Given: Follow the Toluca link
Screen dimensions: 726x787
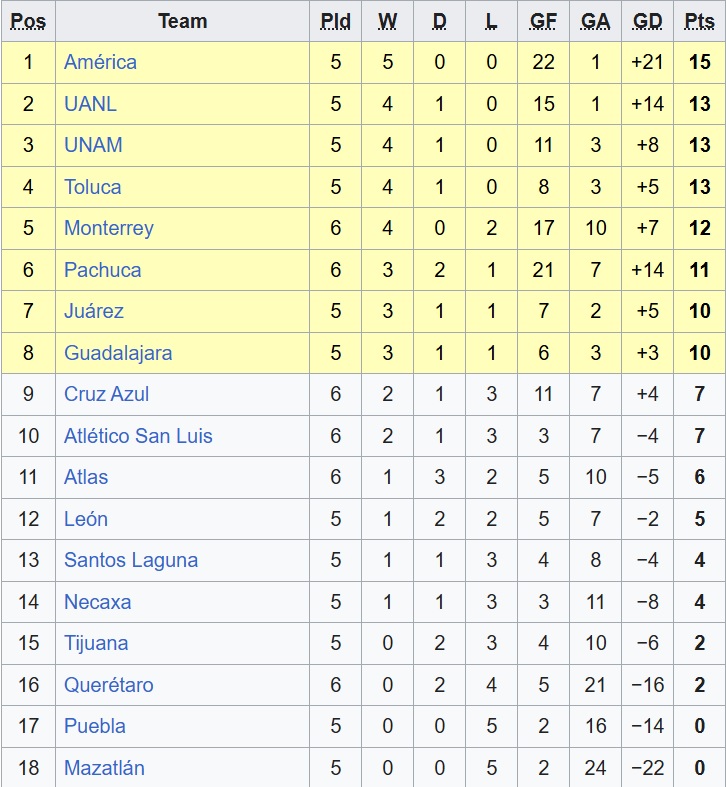Looking at the screenshot, I should pyautogui.click(x=92, y=187).
